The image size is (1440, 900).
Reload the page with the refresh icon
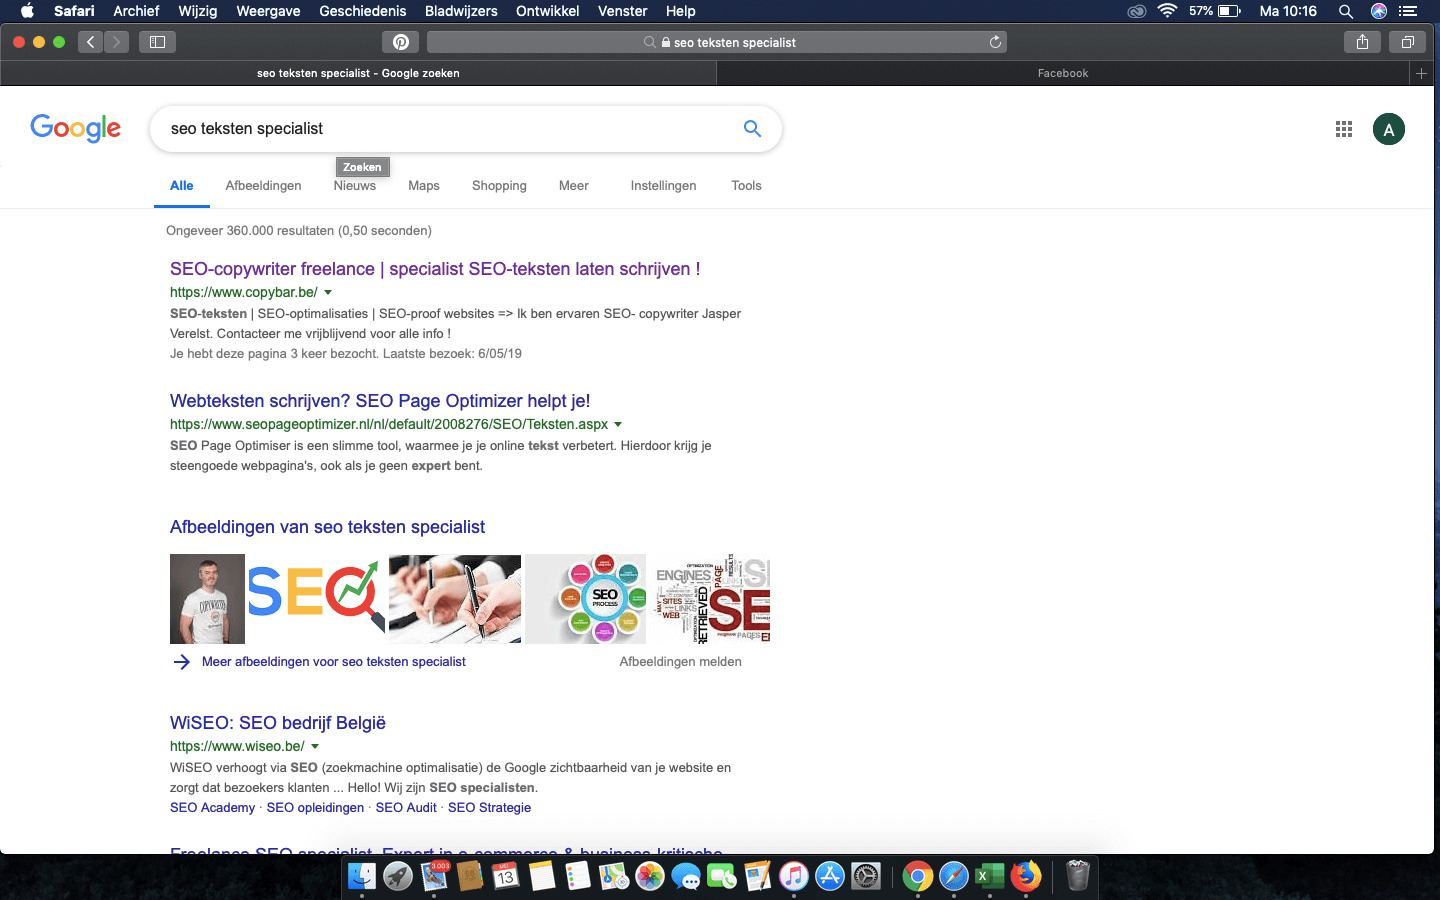tap(995, 42)
